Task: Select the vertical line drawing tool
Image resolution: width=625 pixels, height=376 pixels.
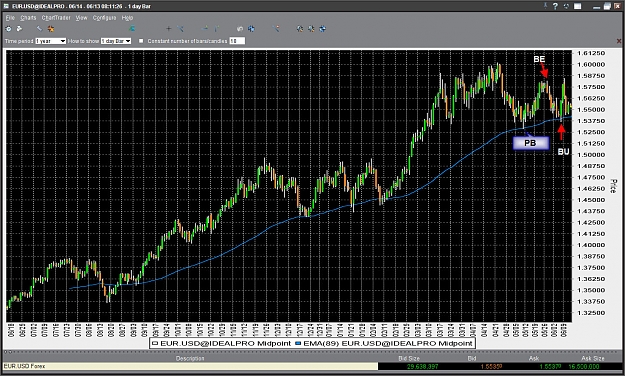Action: (x=216, y=29)
